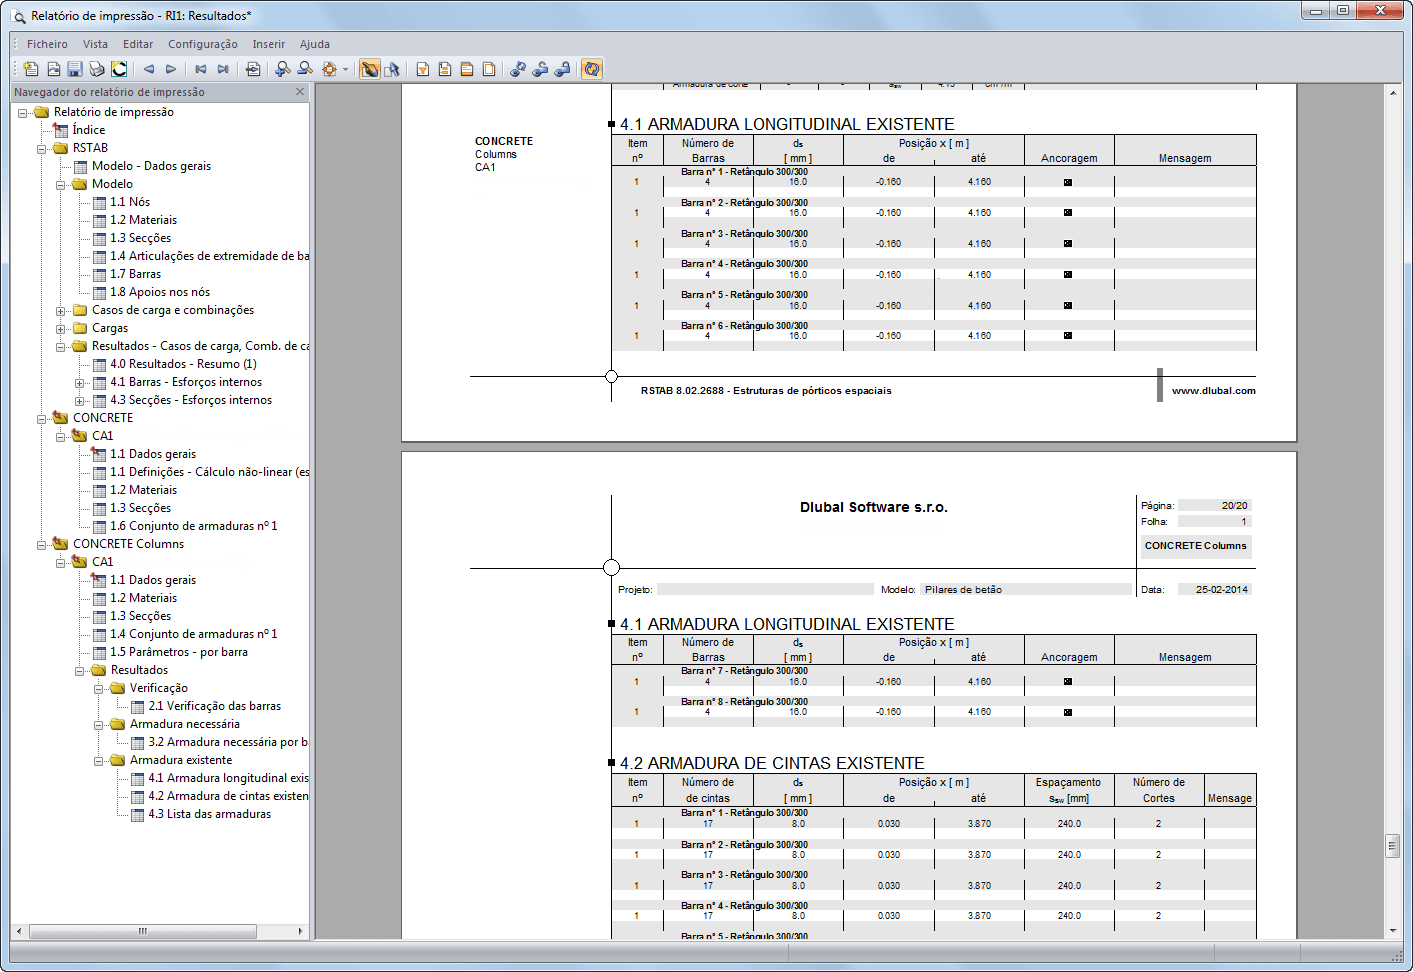This screenshot has height=972, width=1413.
Task: Click the vertical scrollbar thumb of report
Action: (x=1392, y=846)
